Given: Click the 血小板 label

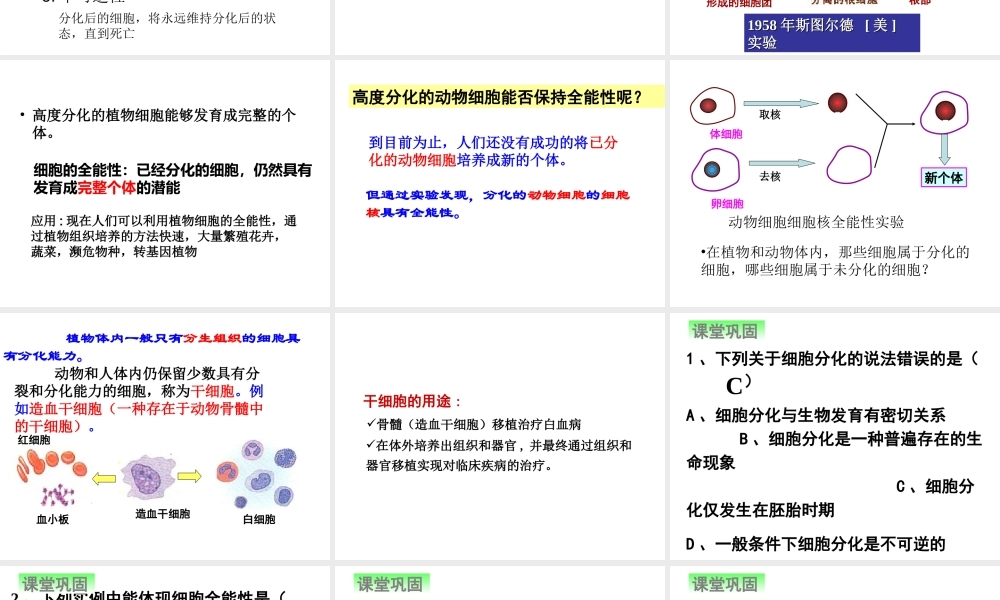Looking at the screenshot, I should coord(52,520).
